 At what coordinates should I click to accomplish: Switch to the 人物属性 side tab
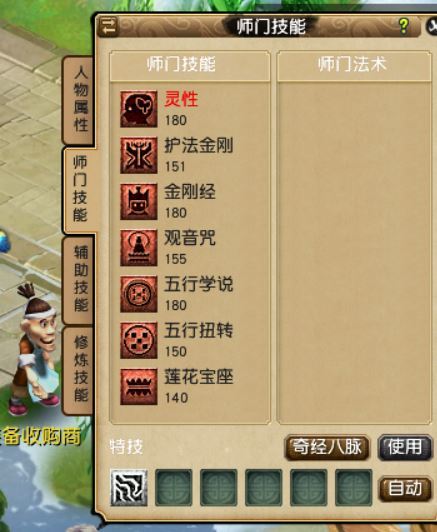(80, 99)
